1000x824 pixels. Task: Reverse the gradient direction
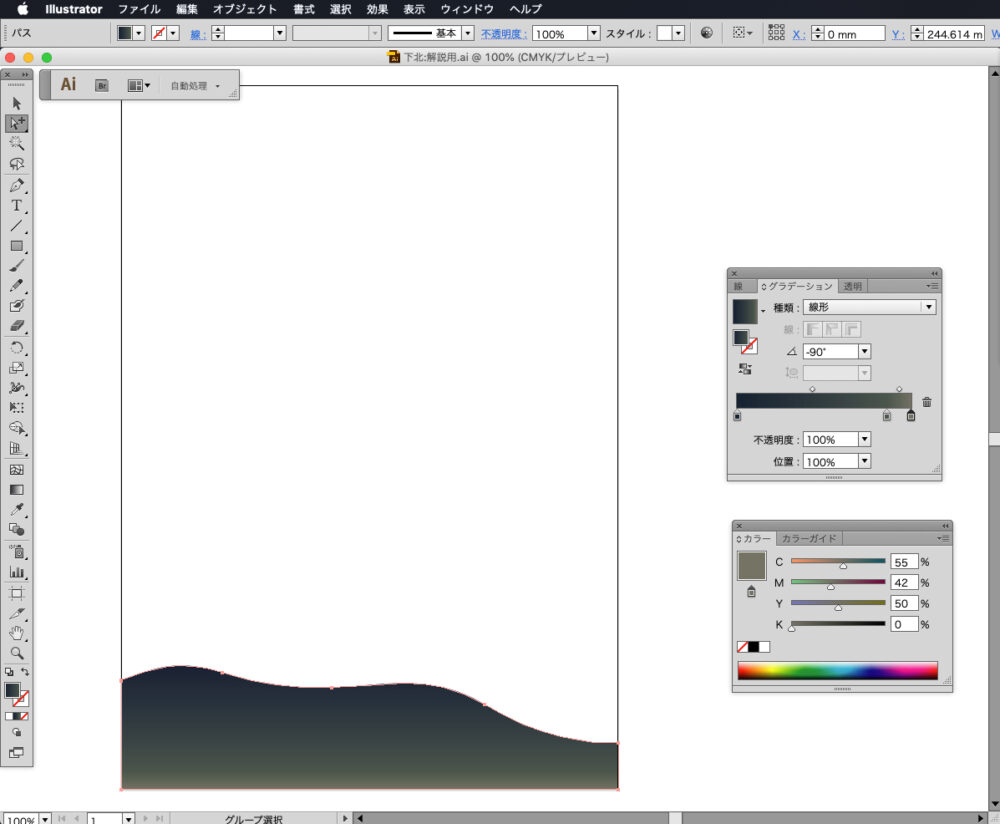[745, 369]
